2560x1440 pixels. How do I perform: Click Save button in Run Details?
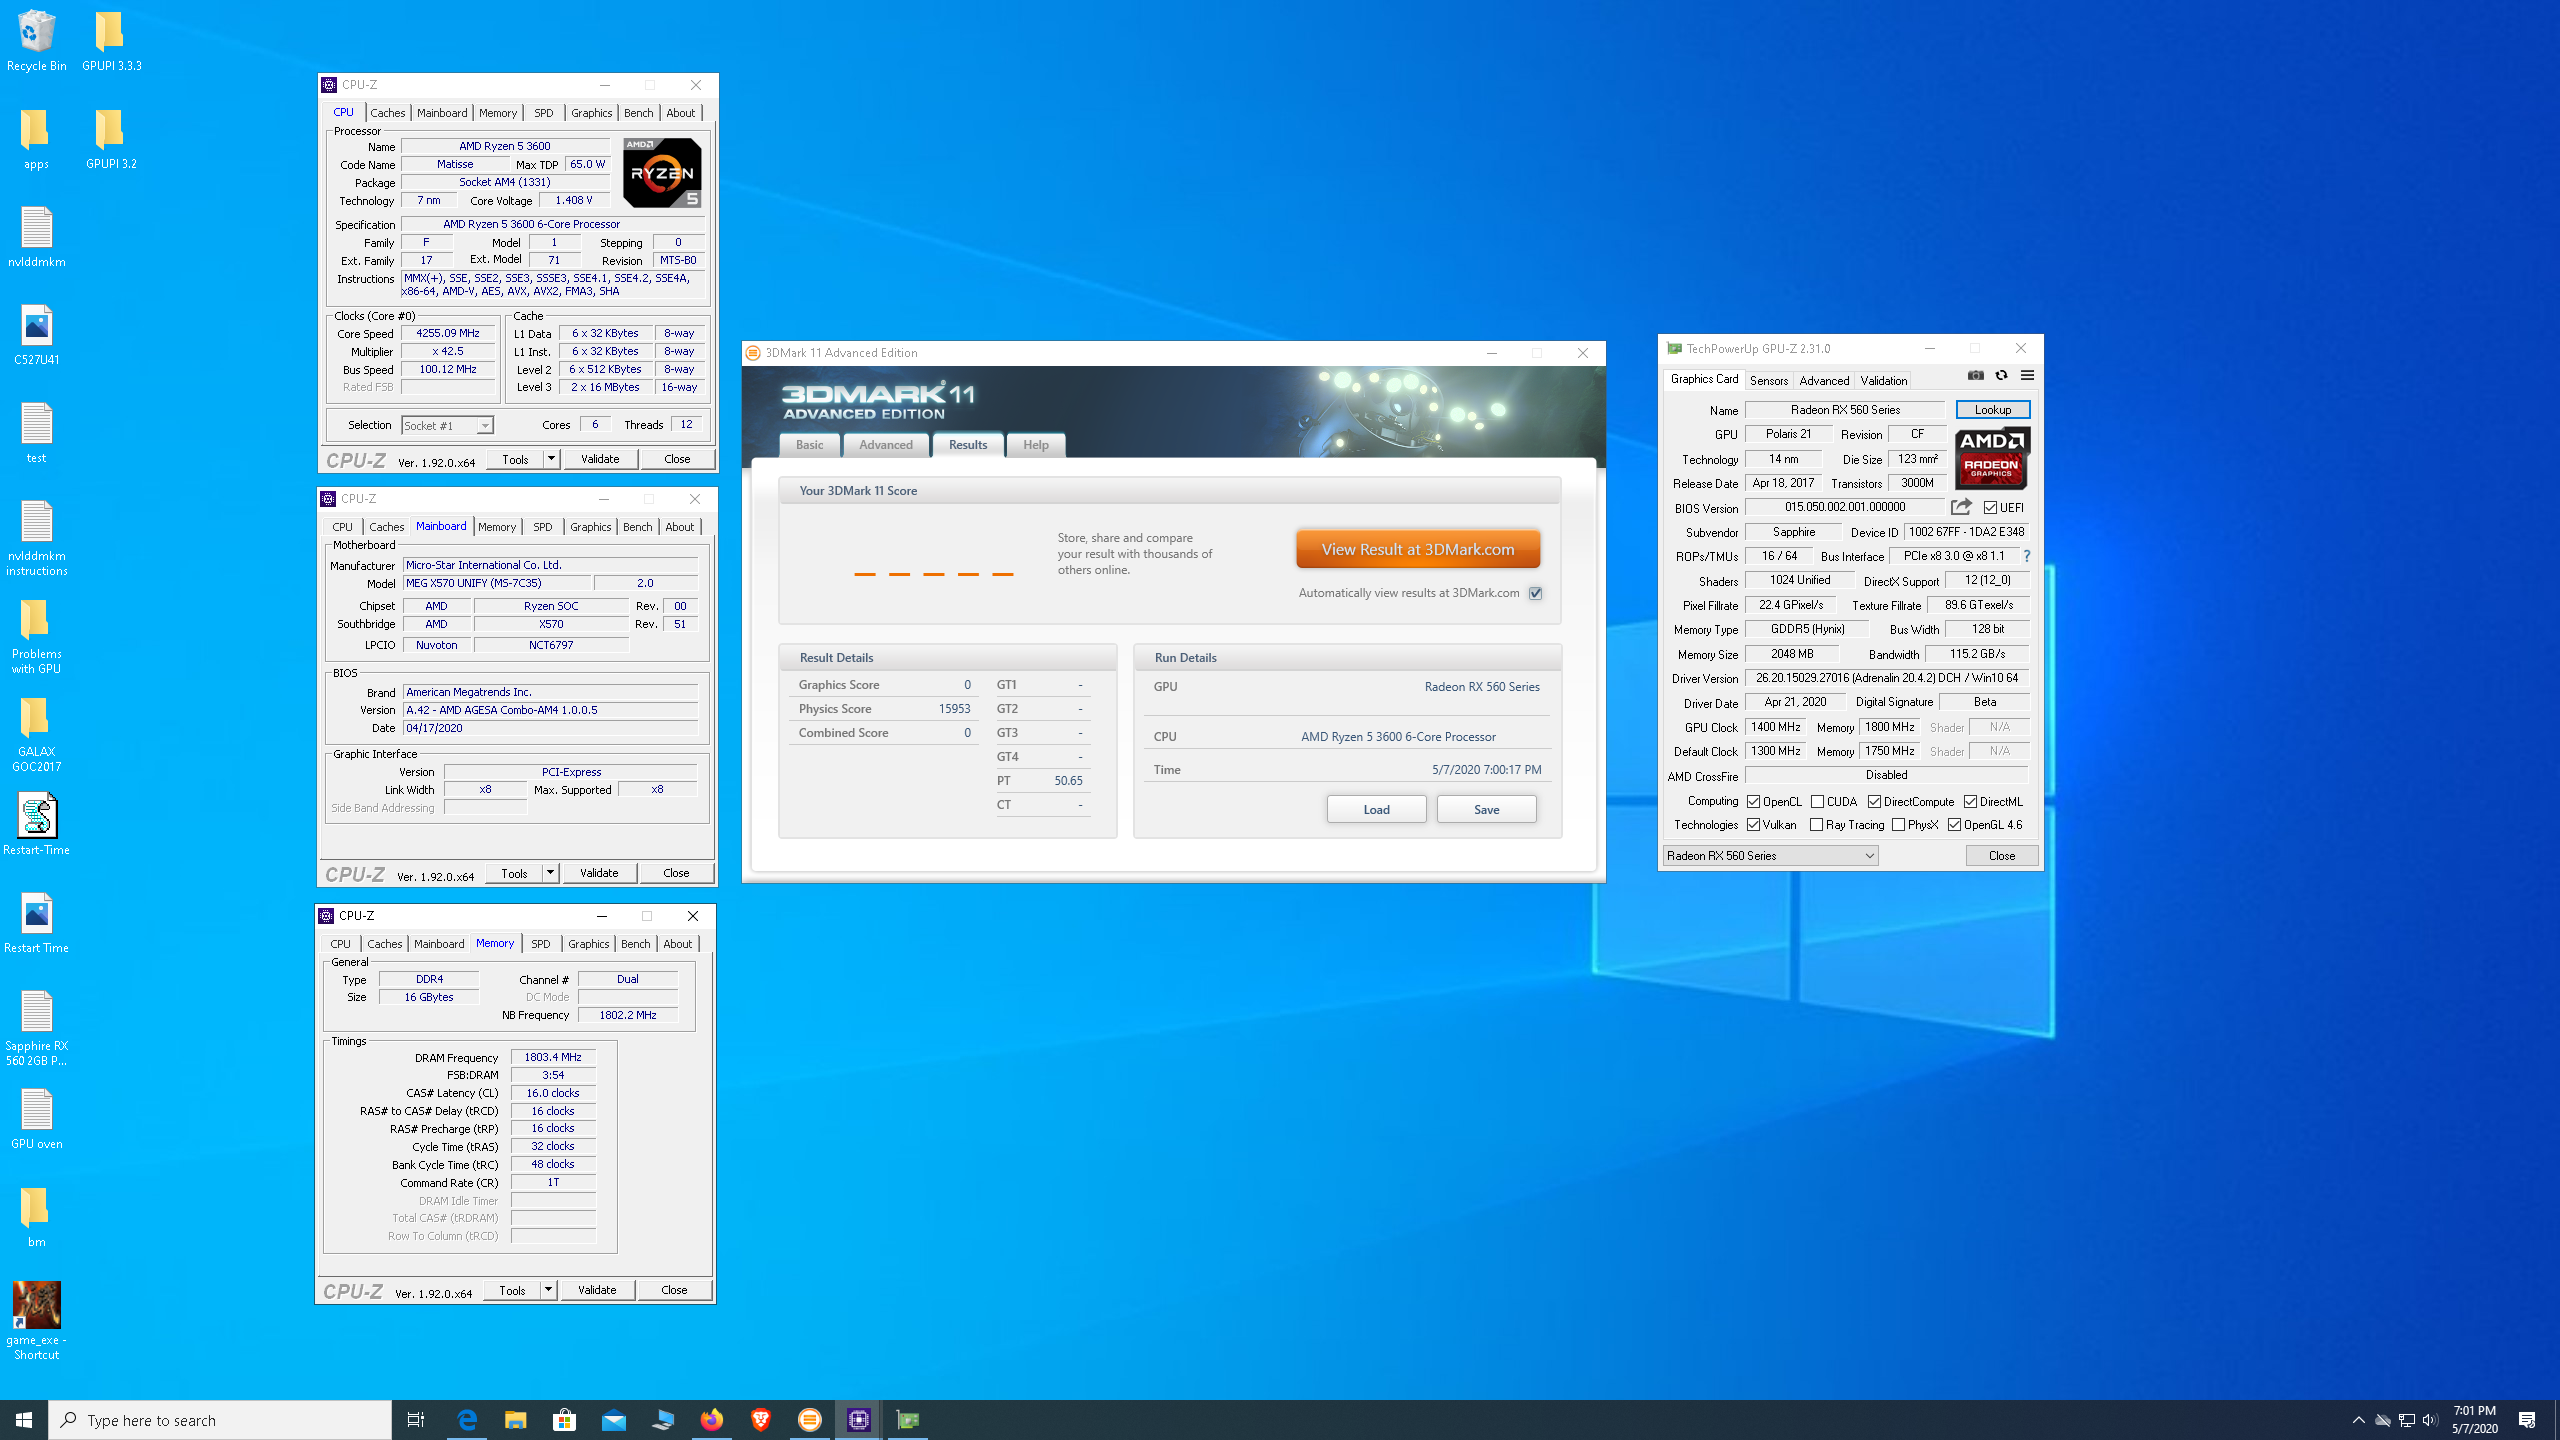point(1486,809)
